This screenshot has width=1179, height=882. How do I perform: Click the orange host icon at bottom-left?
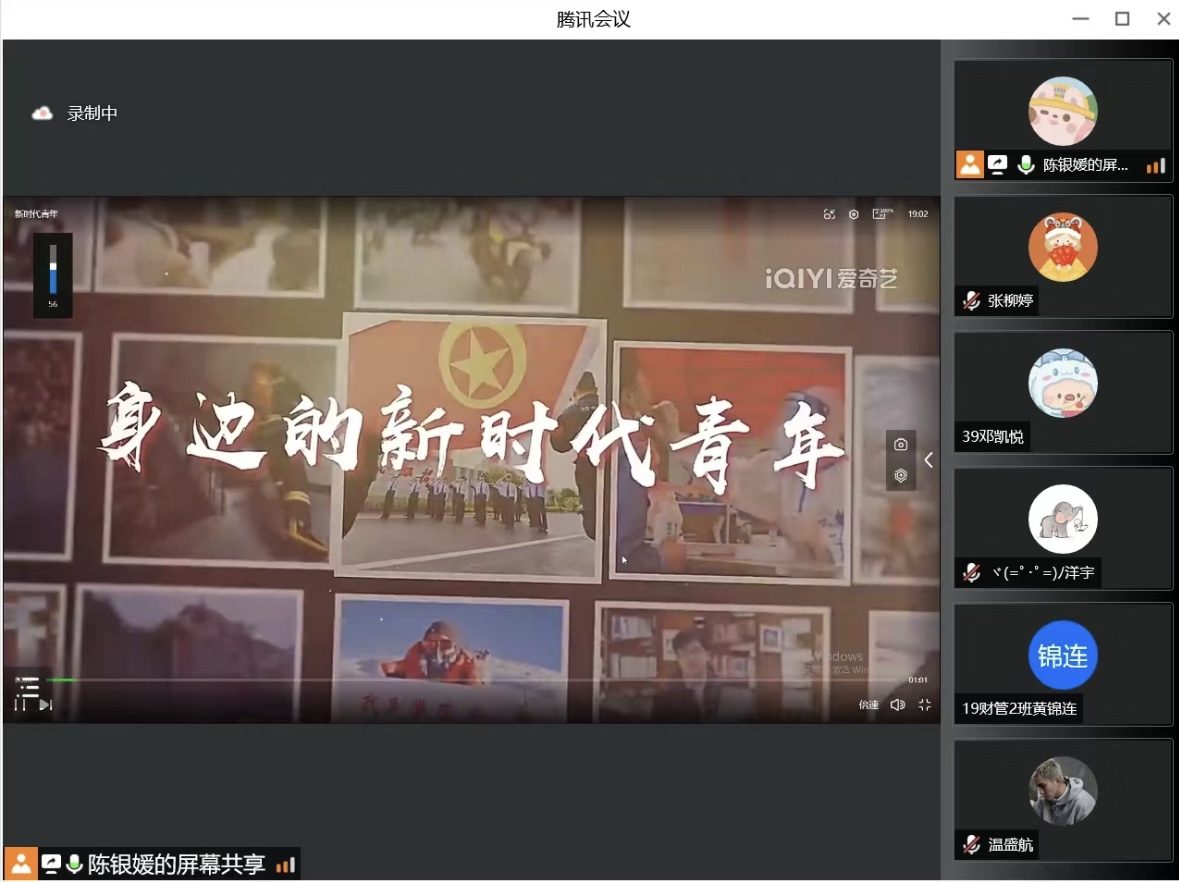21,865
